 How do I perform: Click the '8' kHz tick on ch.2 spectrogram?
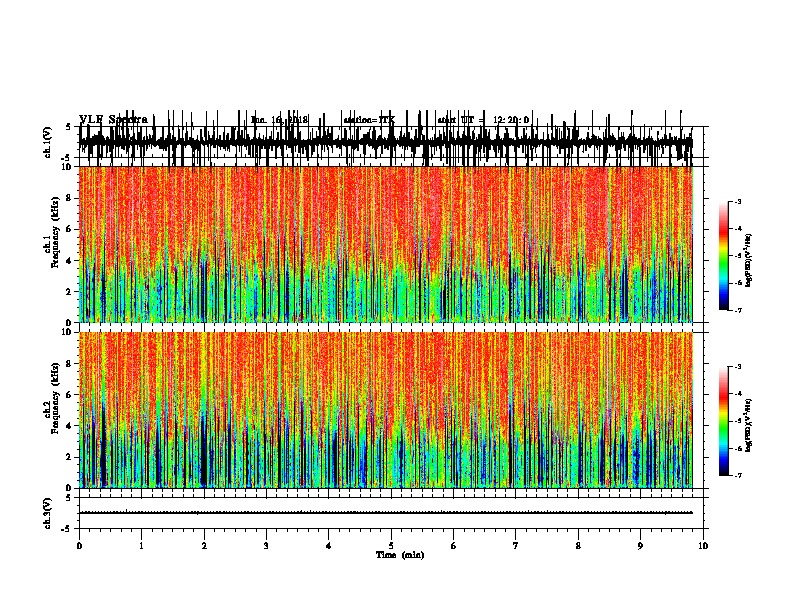click(x=70, y=364)
